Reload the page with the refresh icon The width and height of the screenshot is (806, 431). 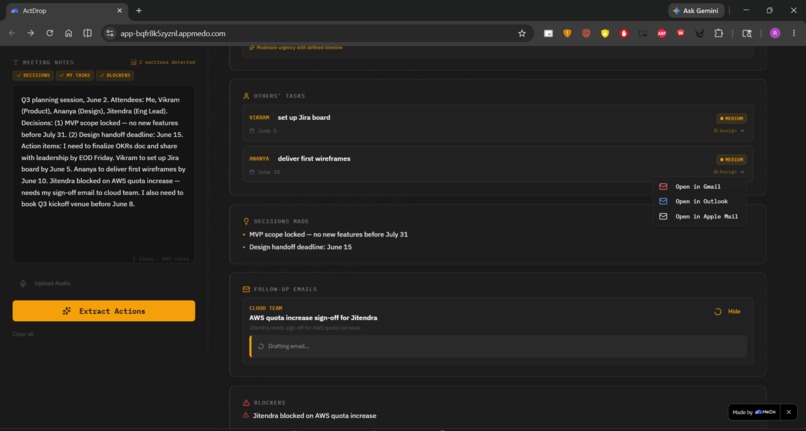(x=49, y=33)
